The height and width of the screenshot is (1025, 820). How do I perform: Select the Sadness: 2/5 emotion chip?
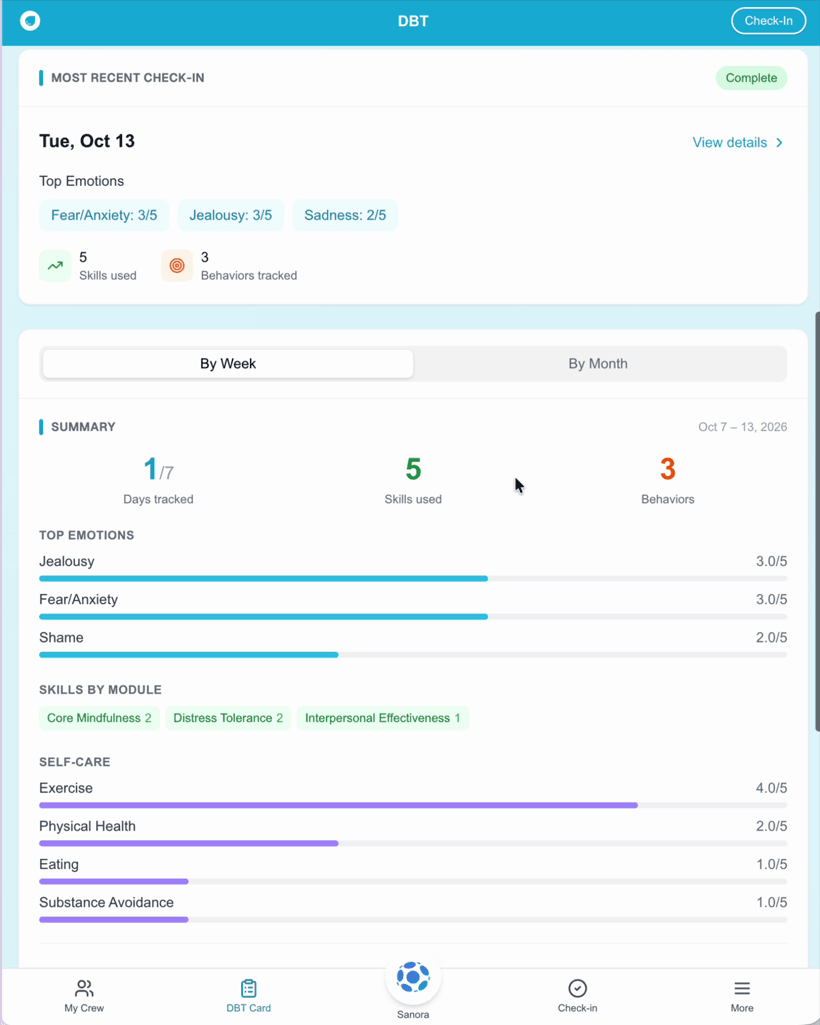(345, 215)
